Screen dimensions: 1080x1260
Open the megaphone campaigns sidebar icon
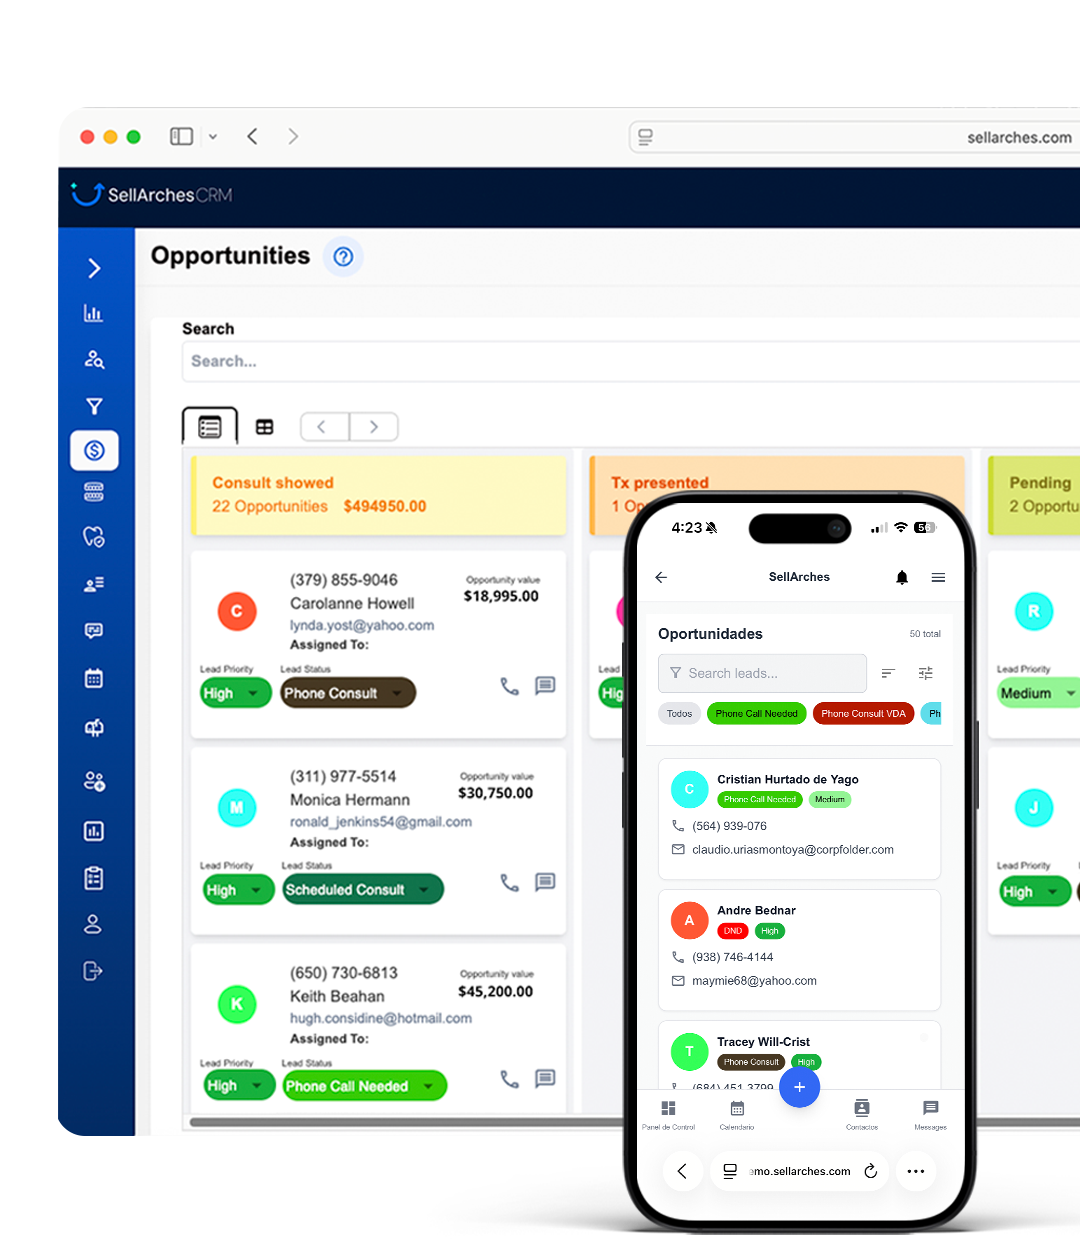coord(94,728)
